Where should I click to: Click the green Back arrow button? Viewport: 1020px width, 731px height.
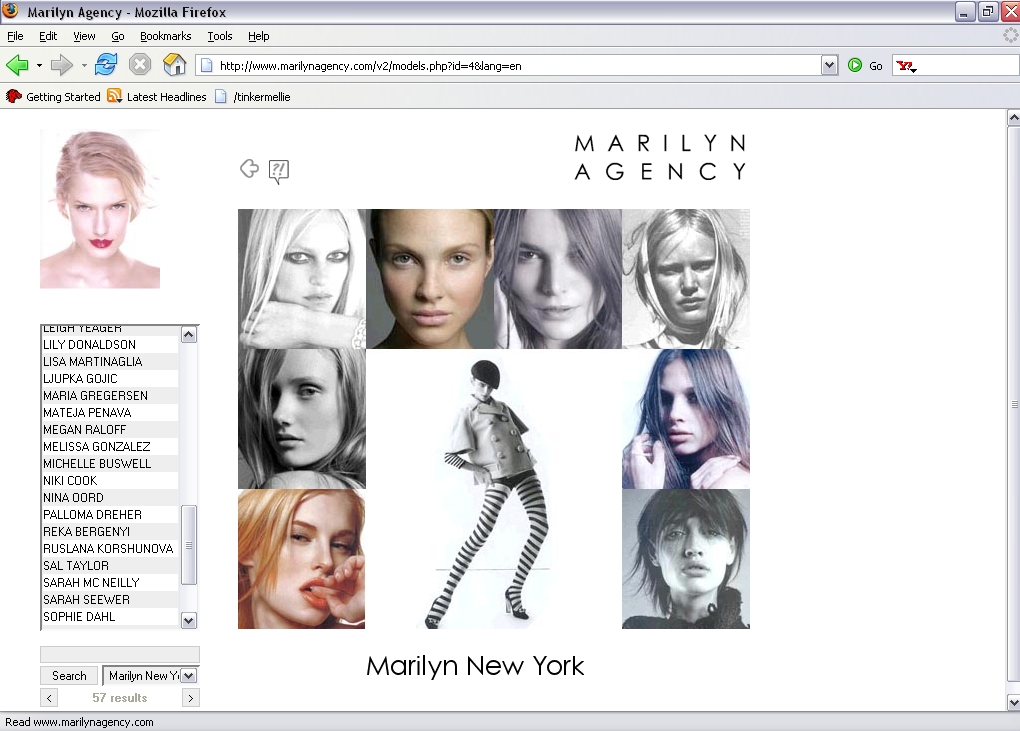pos(17,65)
